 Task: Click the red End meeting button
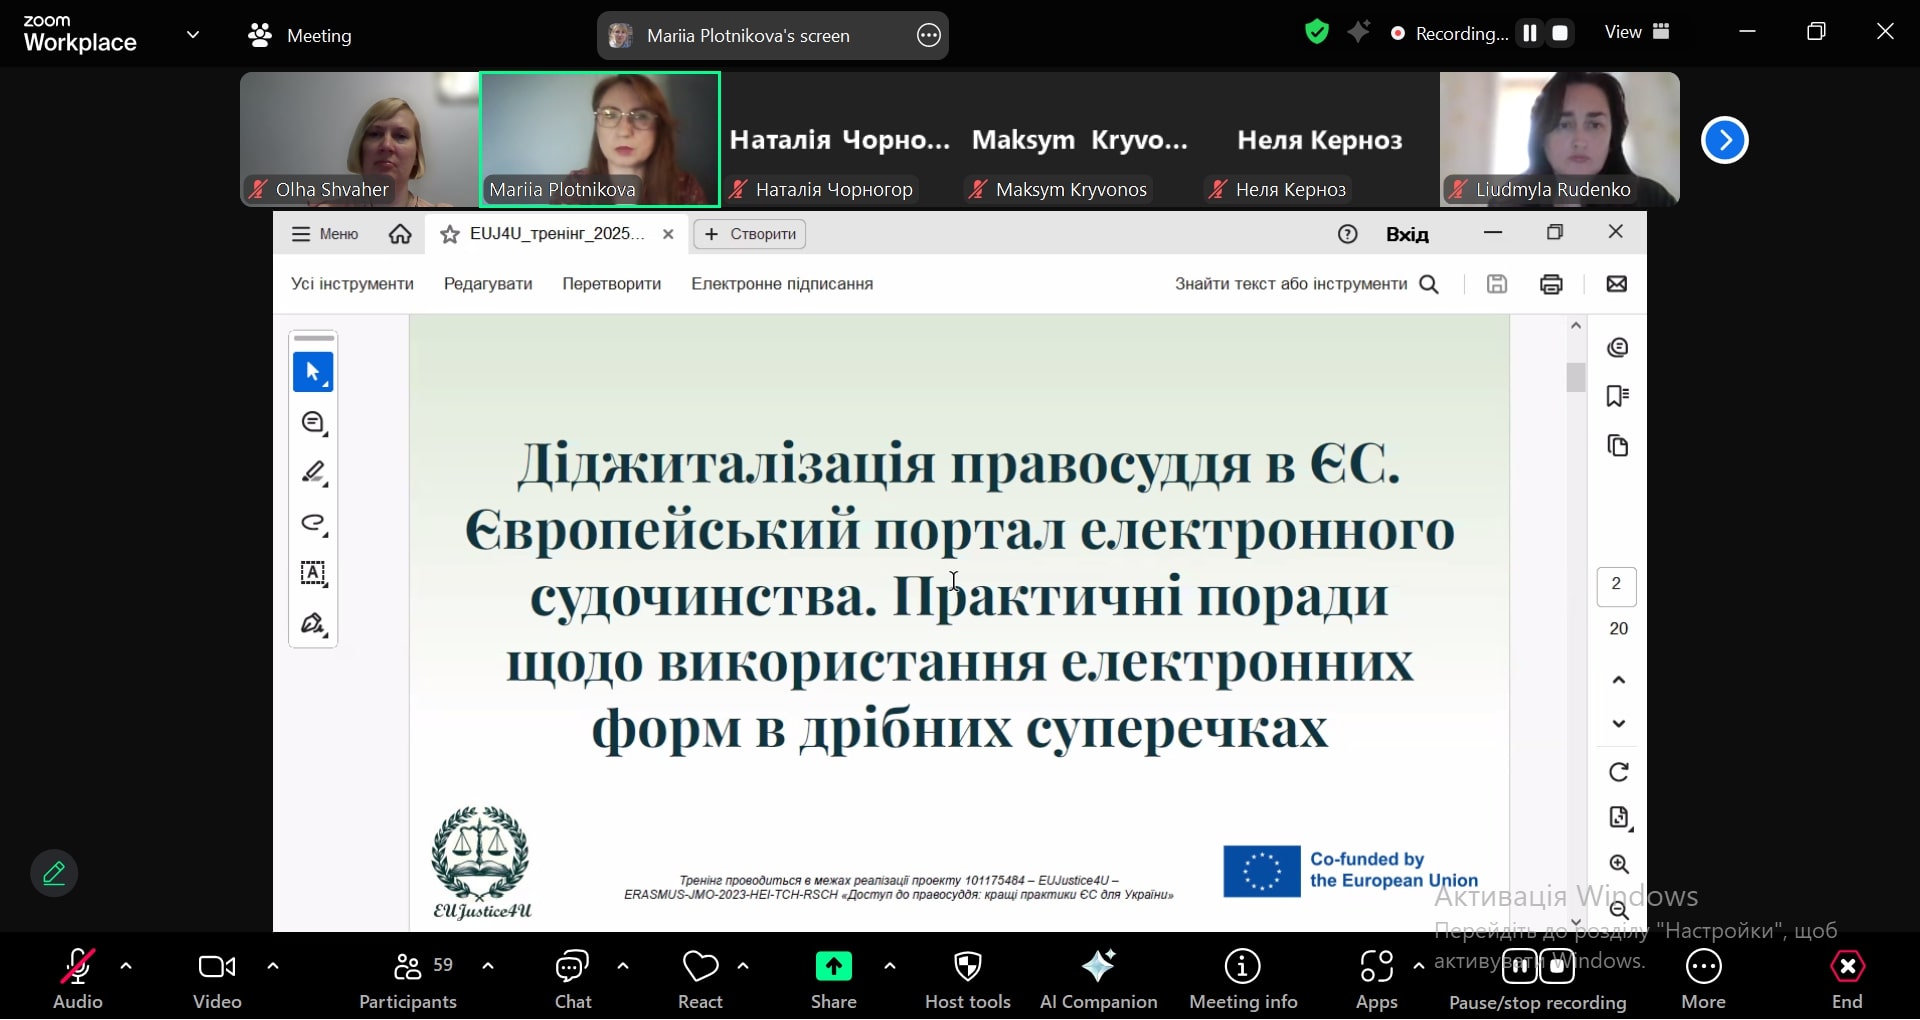[x=1847, y=979]
